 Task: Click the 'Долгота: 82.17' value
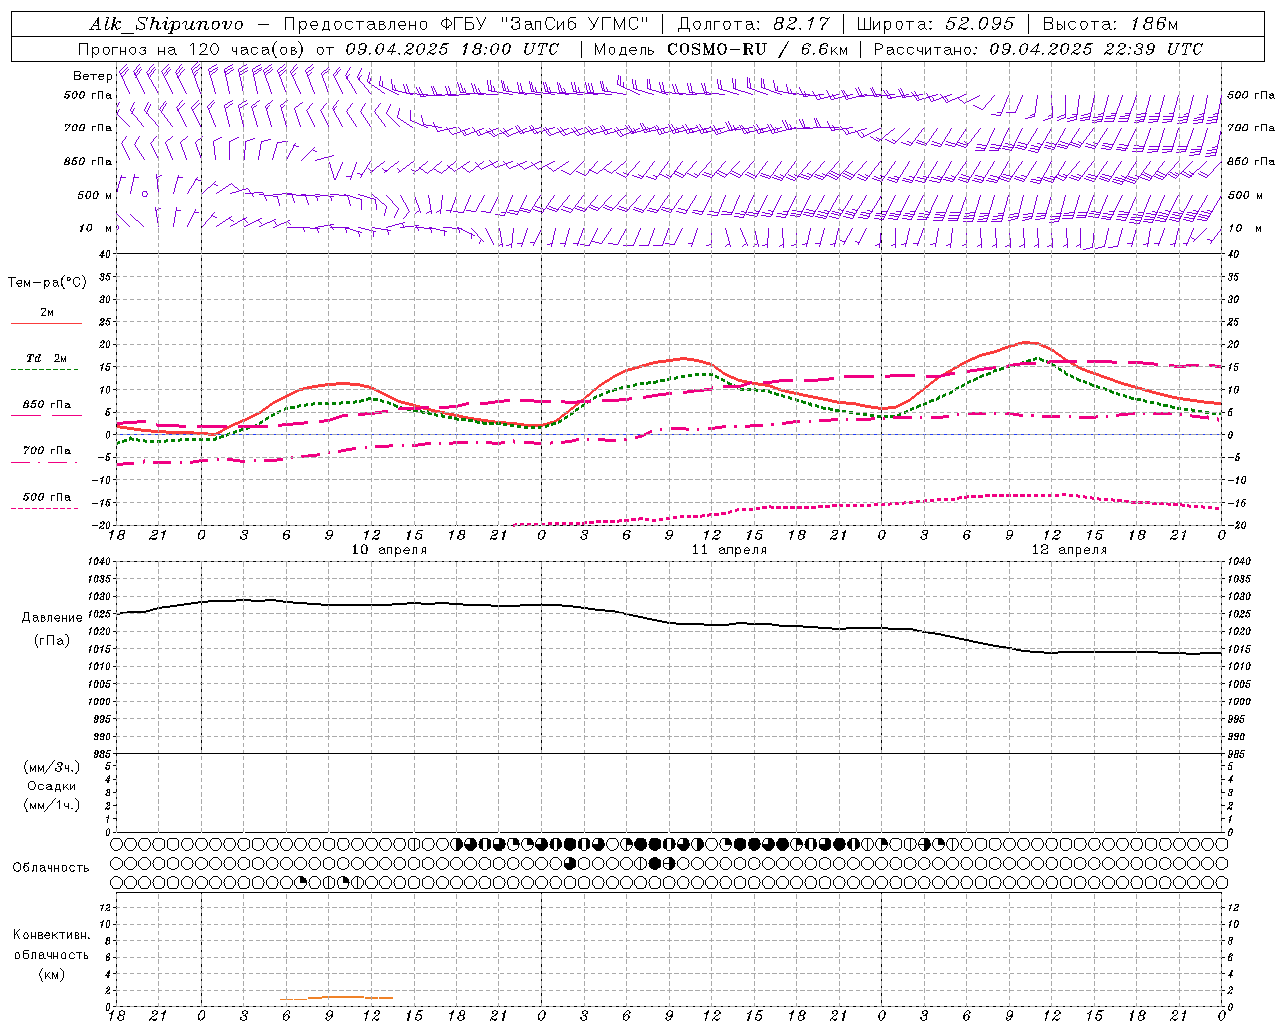tap(754, 24)
